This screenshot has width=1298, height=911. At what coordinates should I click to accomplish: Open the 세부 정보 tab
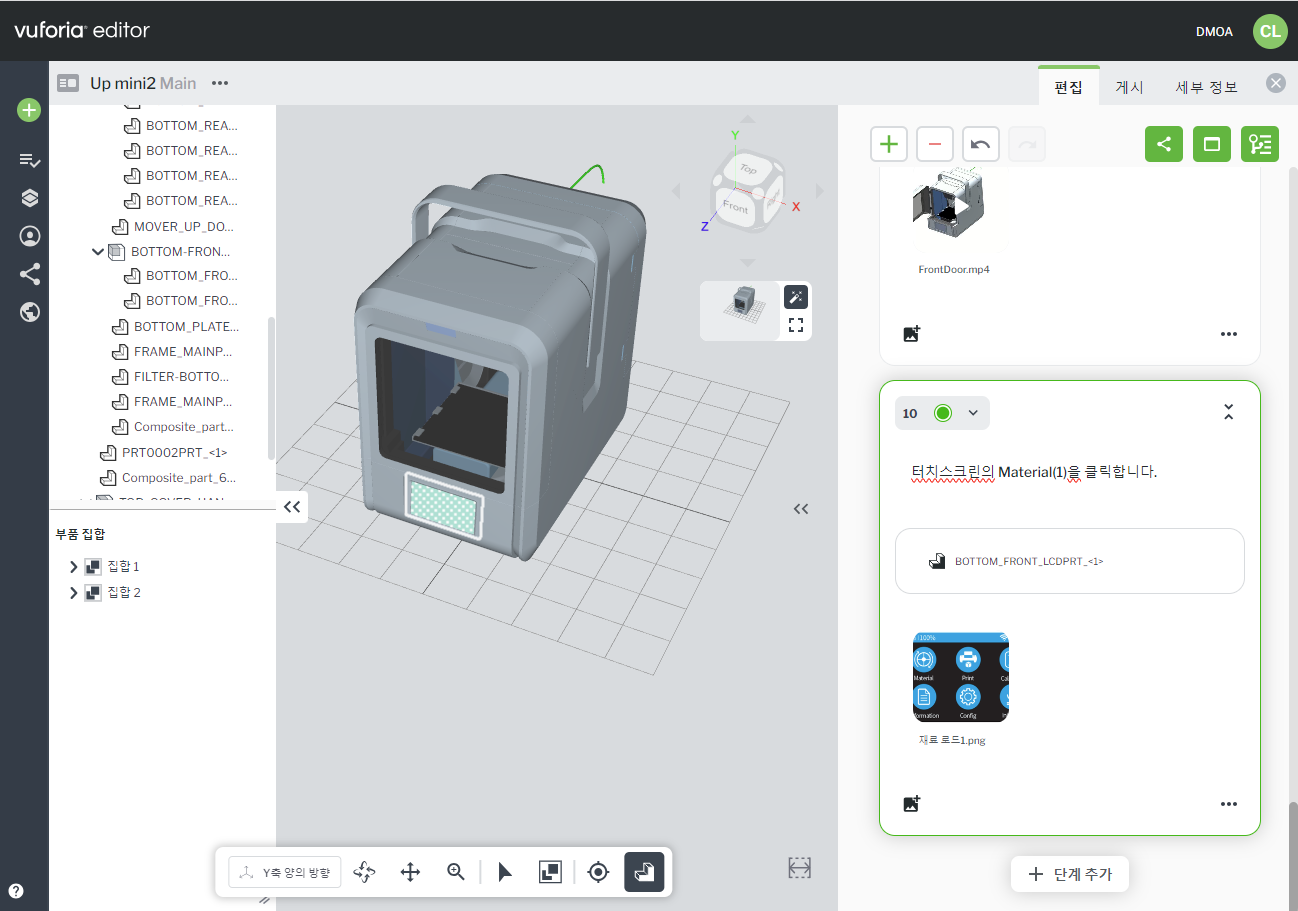click(x=1206, y=87)
